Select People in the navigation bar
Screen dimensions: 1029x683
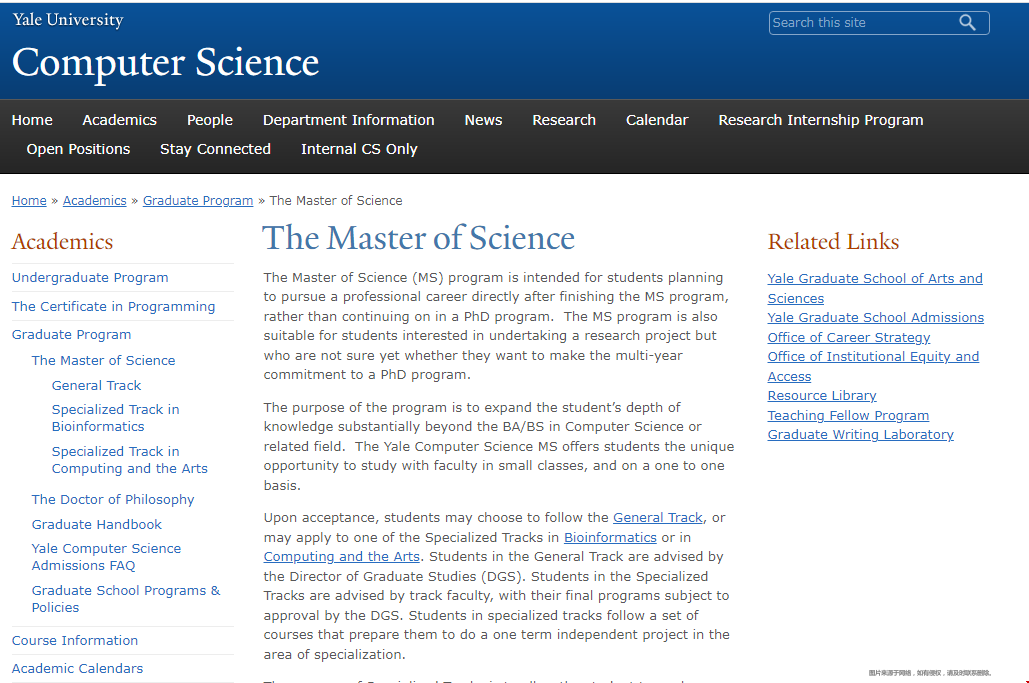210,120
